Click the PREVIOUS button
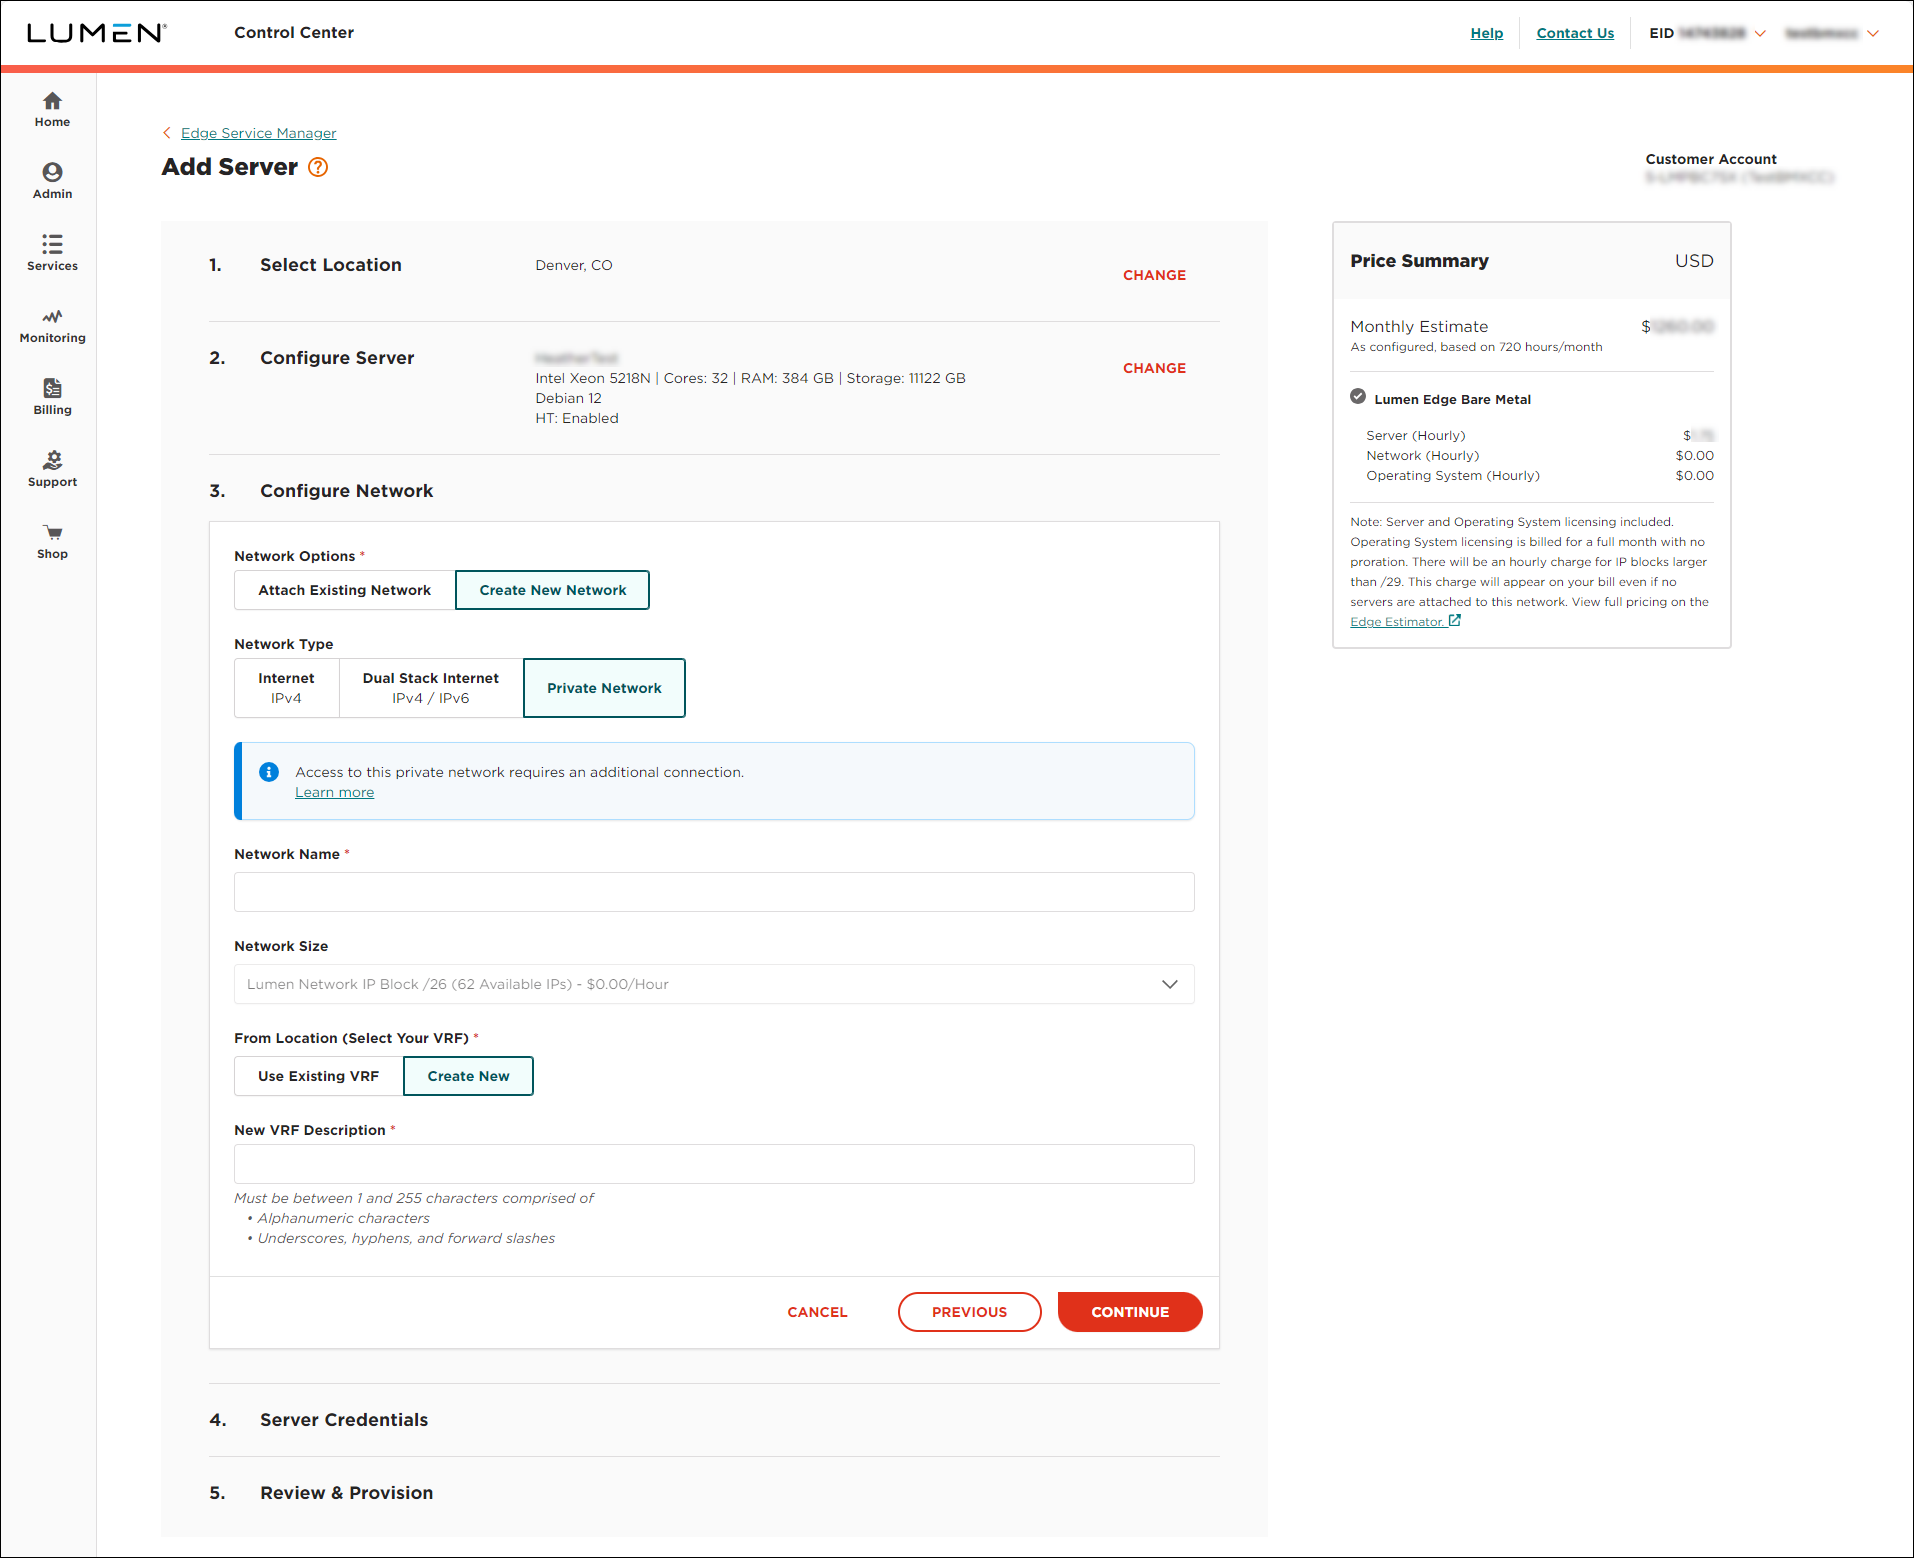Viewport: 1914px width, 1558px height. 969,1312
